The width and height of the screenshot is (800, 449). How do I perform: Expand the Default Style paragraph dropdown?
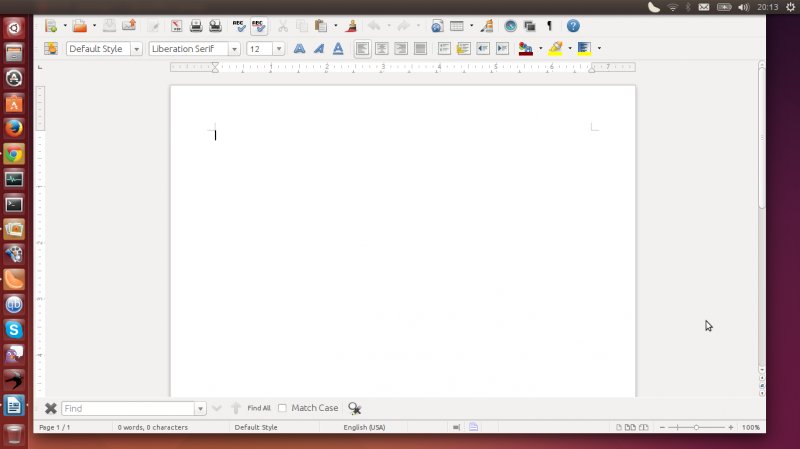coord(136,48)
